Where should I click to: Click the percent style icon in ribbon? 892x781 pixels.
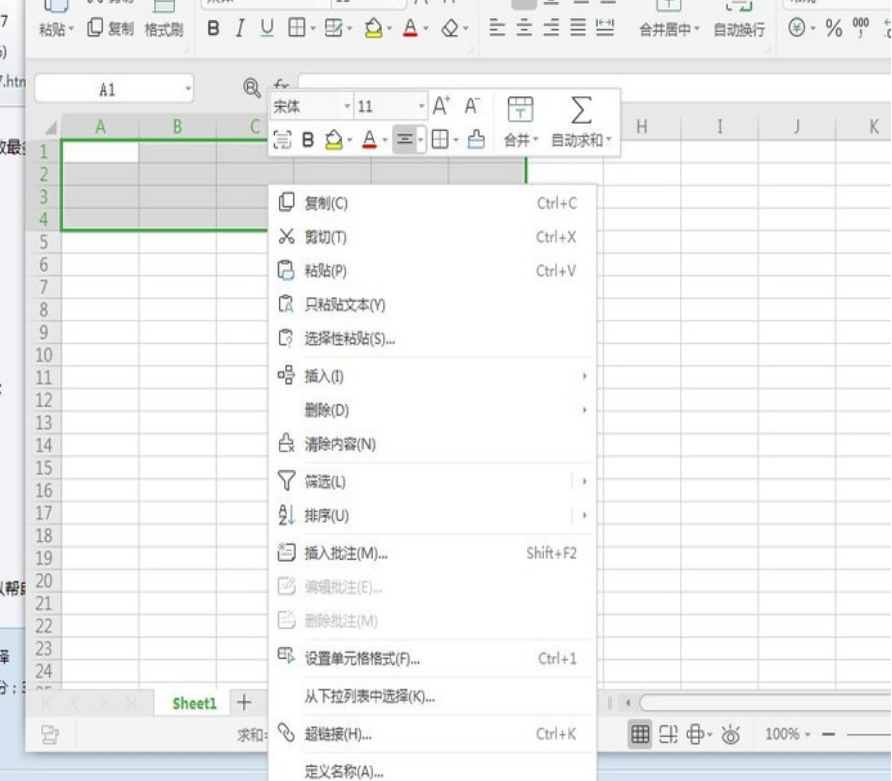click(x=833, y=29)
